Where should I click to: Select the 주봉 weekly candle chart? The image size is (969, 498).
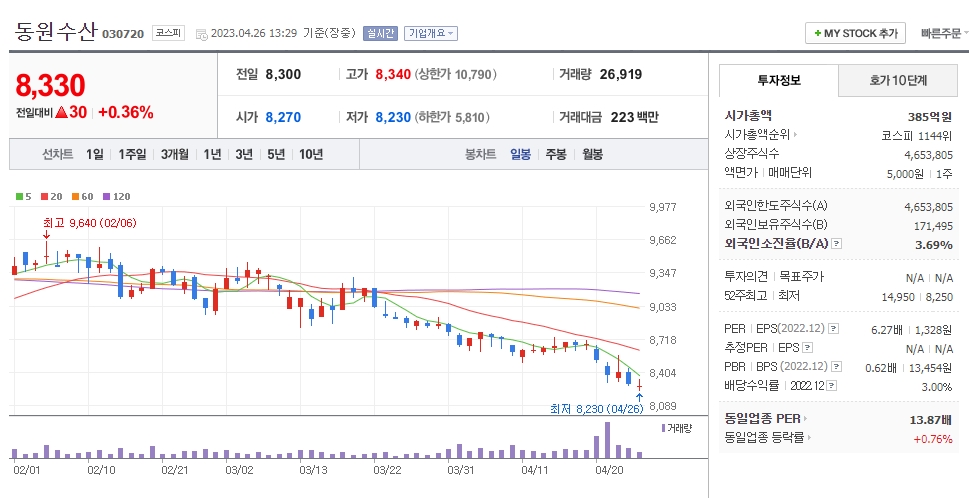556,154
